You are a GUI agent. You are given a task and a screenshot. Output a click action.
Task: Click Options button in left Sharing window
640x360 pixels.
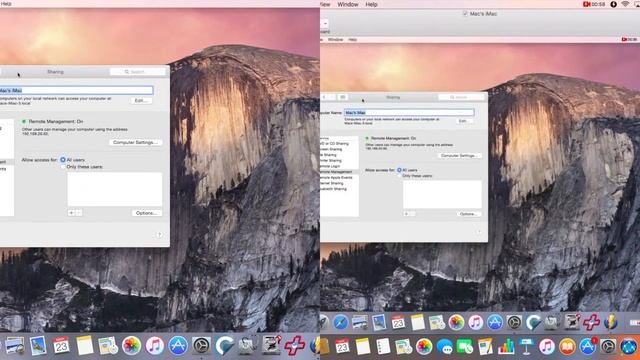[147, 213]
